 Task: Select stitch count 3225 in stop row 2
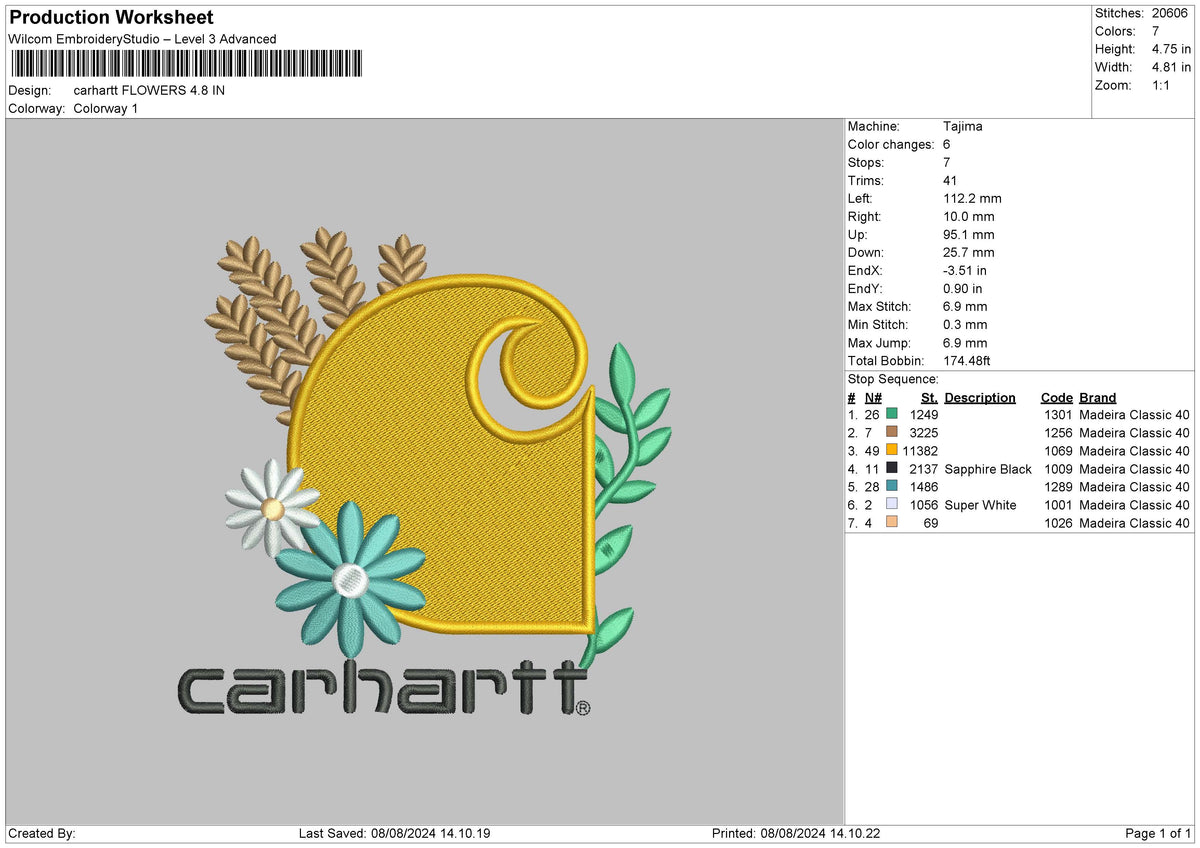pyautogui.click(x=924, y=432)
